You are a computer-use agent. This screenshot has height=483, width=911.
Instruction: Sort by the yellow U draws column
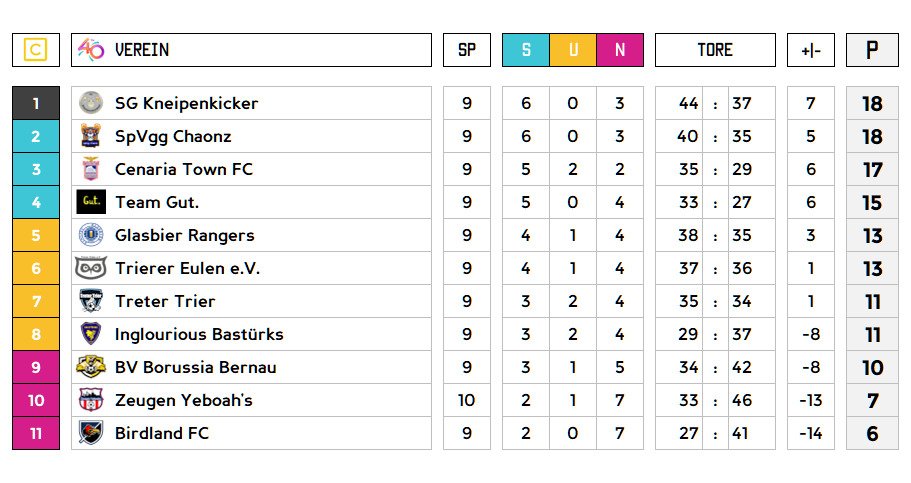click(x=573, y=50)
